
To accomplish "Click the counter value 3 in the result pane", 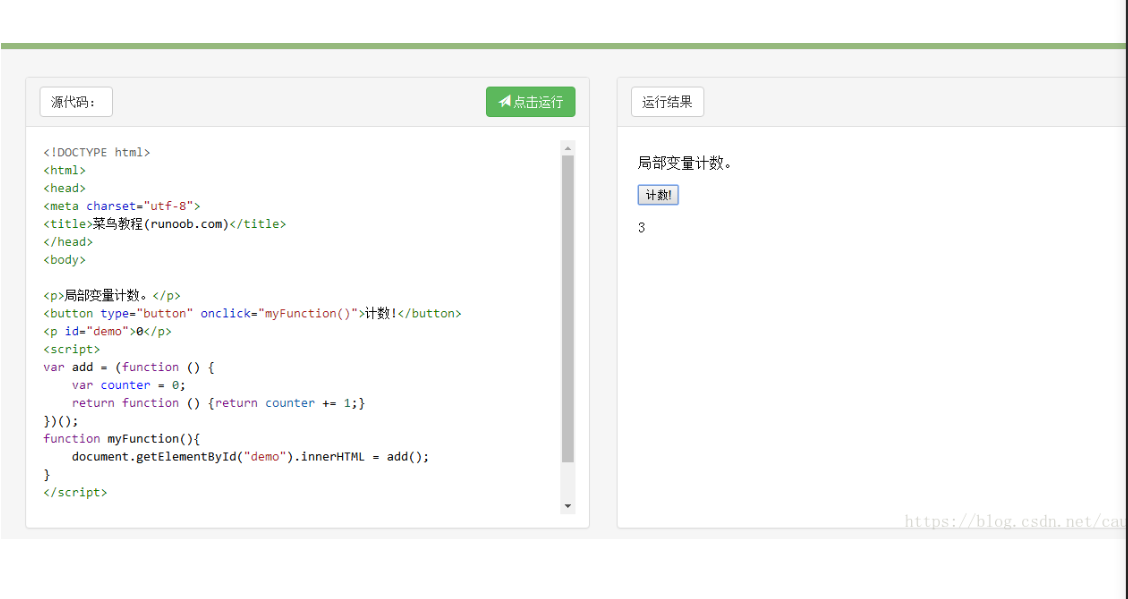I will [642, 228].
